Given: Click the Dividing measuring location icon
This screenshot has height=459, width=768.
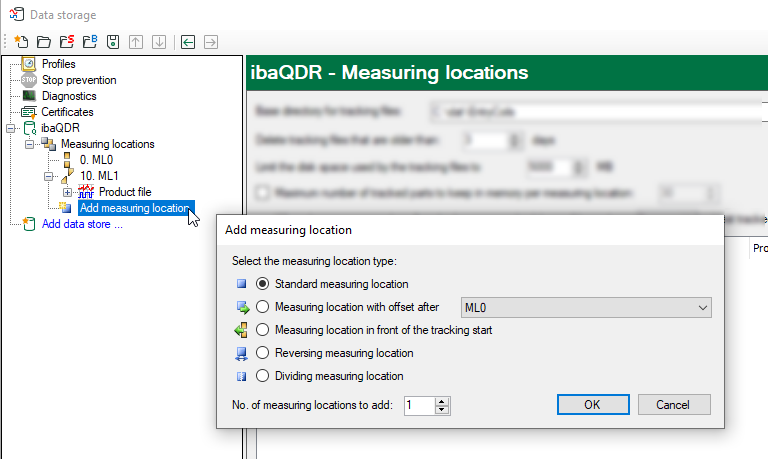Looking at the screenshot, I should [241, 376].
